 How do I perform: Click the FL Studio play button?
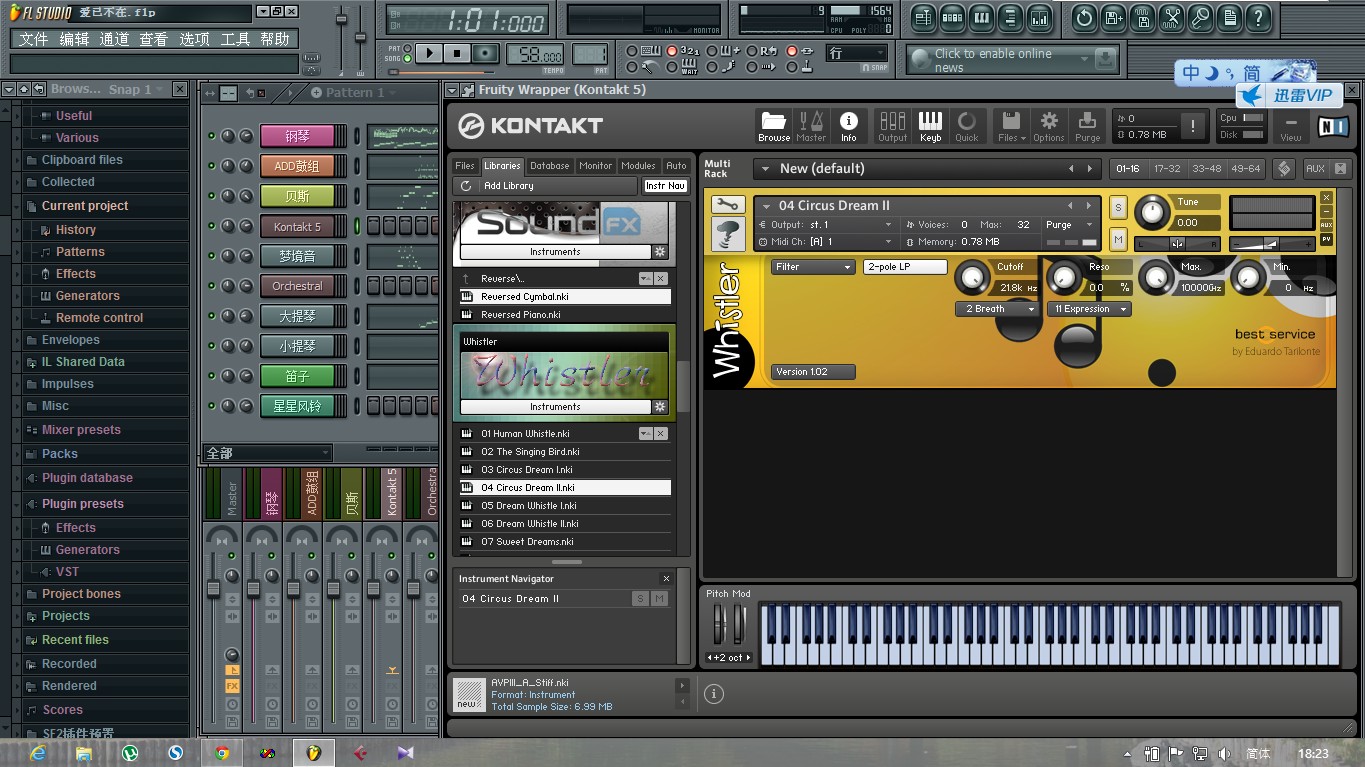tap(429, 53)
